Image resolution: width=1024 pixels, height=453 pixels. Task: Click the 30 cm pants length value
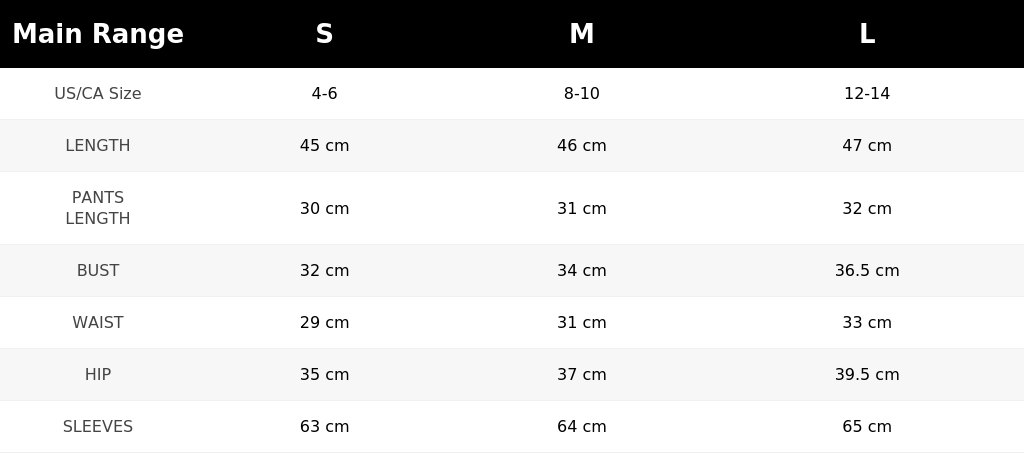pyautogui.click(x=325, y=208)
